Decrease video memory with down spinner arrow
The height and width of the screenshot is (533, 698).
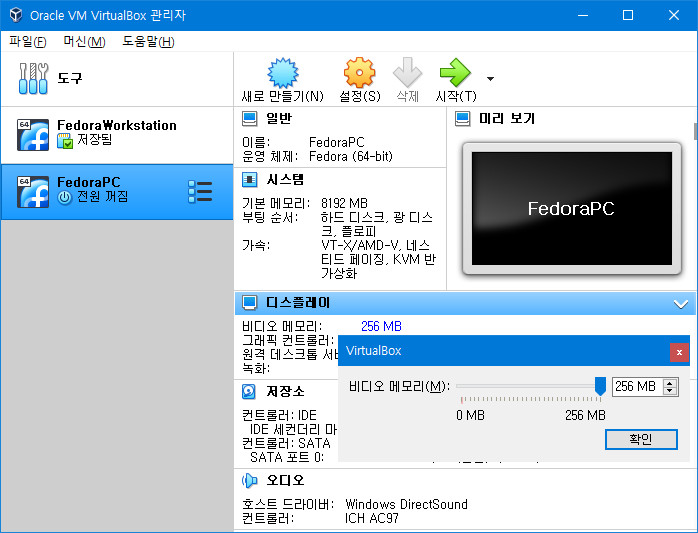click(670, 391)
